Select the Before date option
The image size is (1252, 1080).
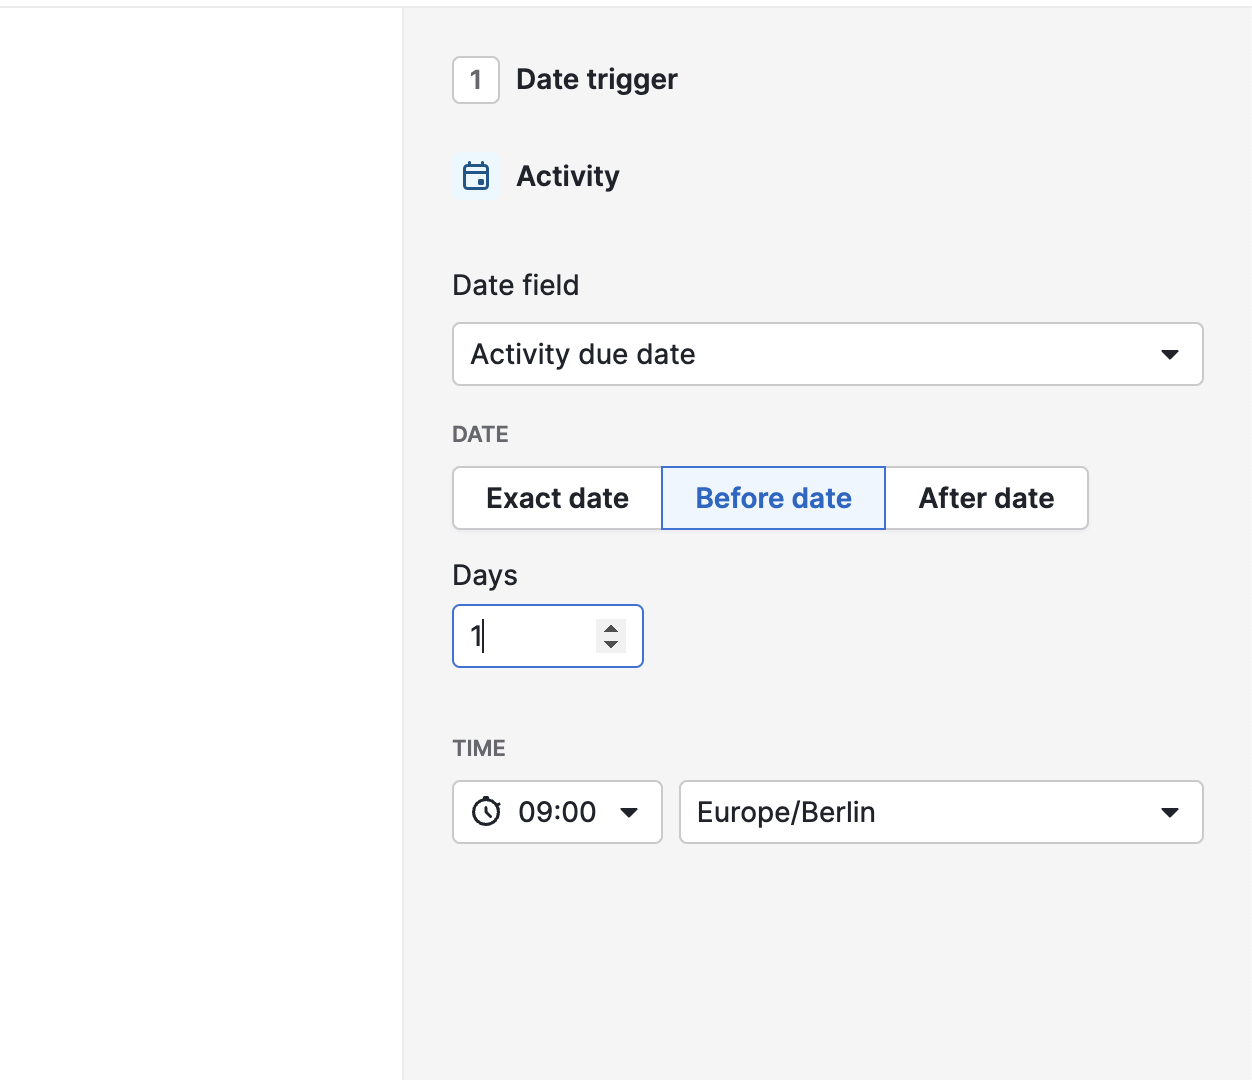coord(773,498)
